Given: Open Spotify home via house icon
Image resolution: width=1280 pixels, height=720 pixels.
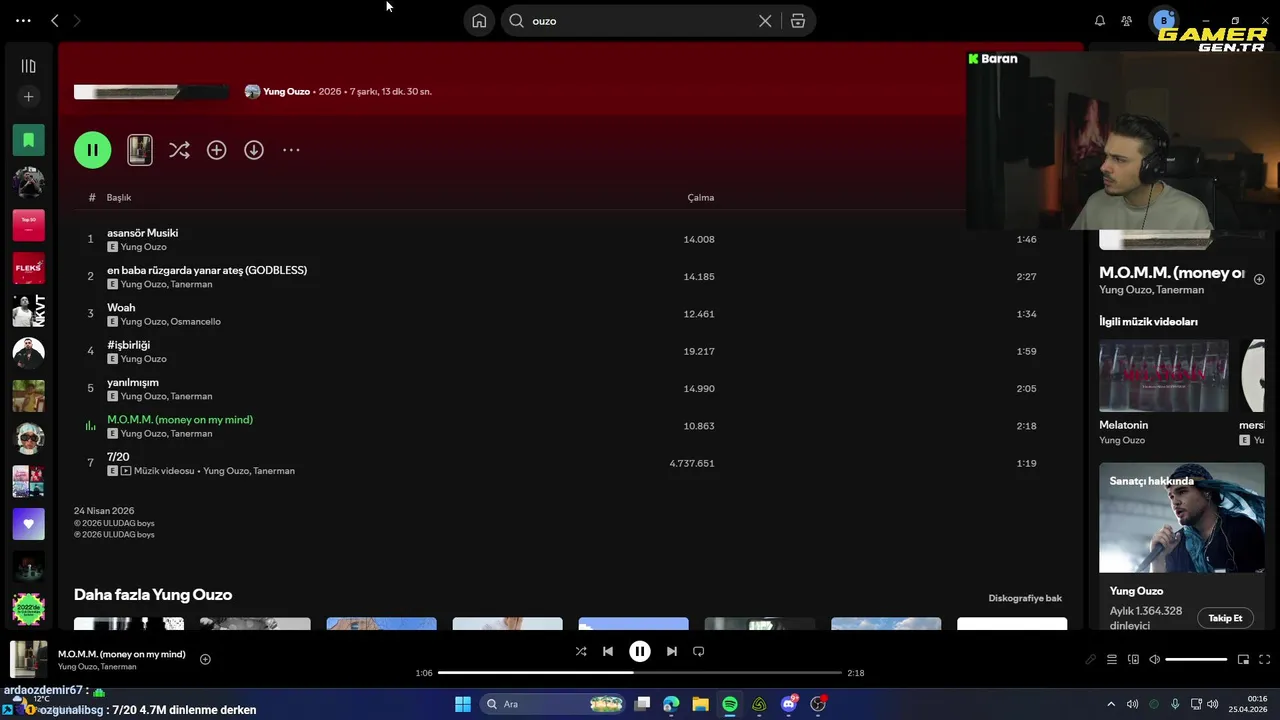Looking at the screenshot, I should (x=479, y=21).
